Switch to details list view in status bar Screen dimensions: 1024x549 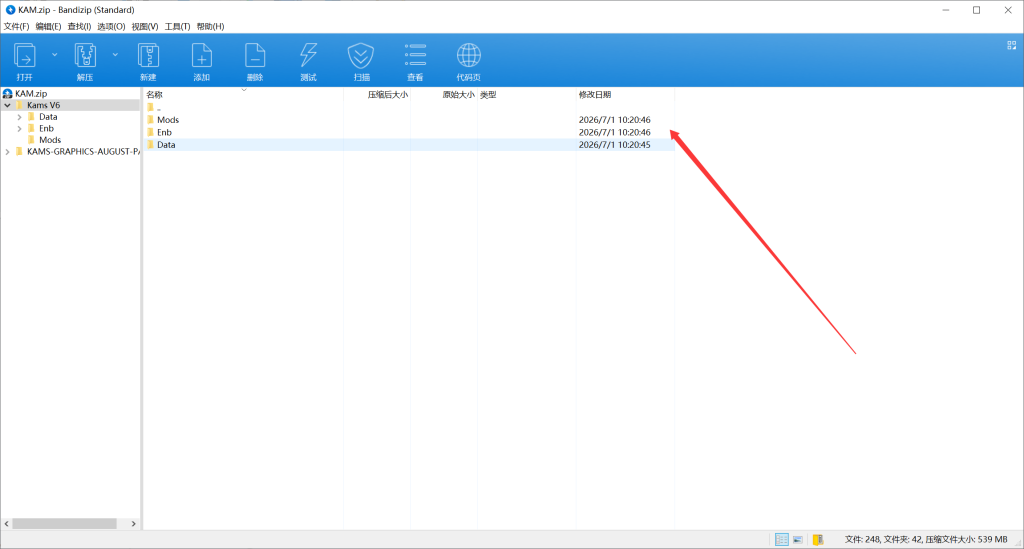pos(781,539)
